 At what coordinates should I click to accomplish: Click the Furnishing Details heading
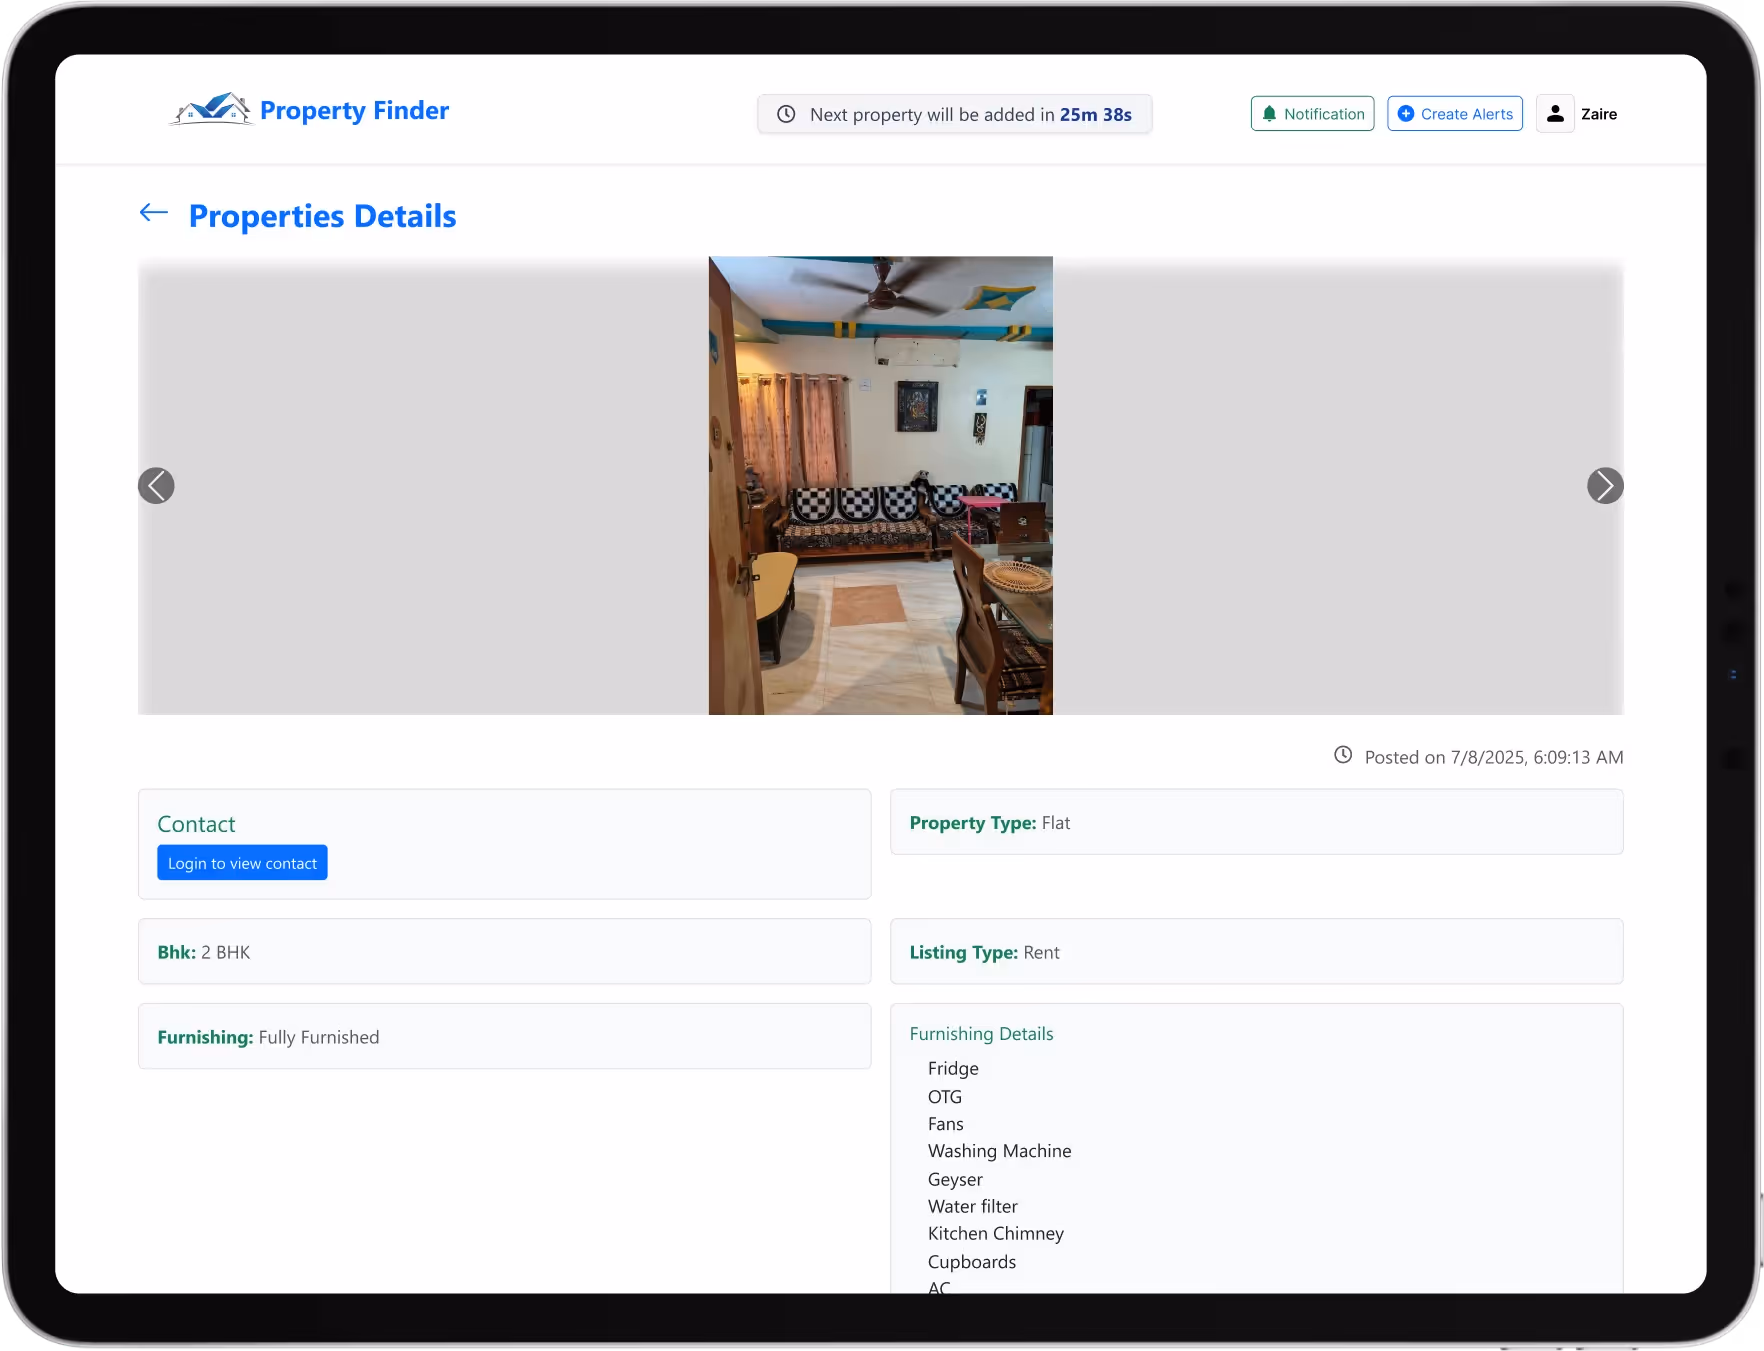pyautogui.click(x=981, y=1033)
